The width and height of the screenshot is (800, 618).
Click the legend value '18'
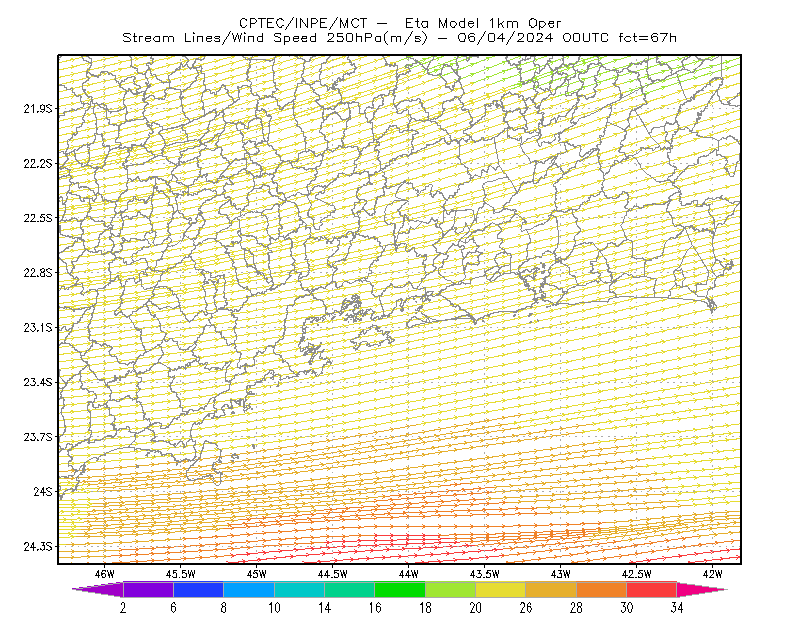[x=425, y=607]
